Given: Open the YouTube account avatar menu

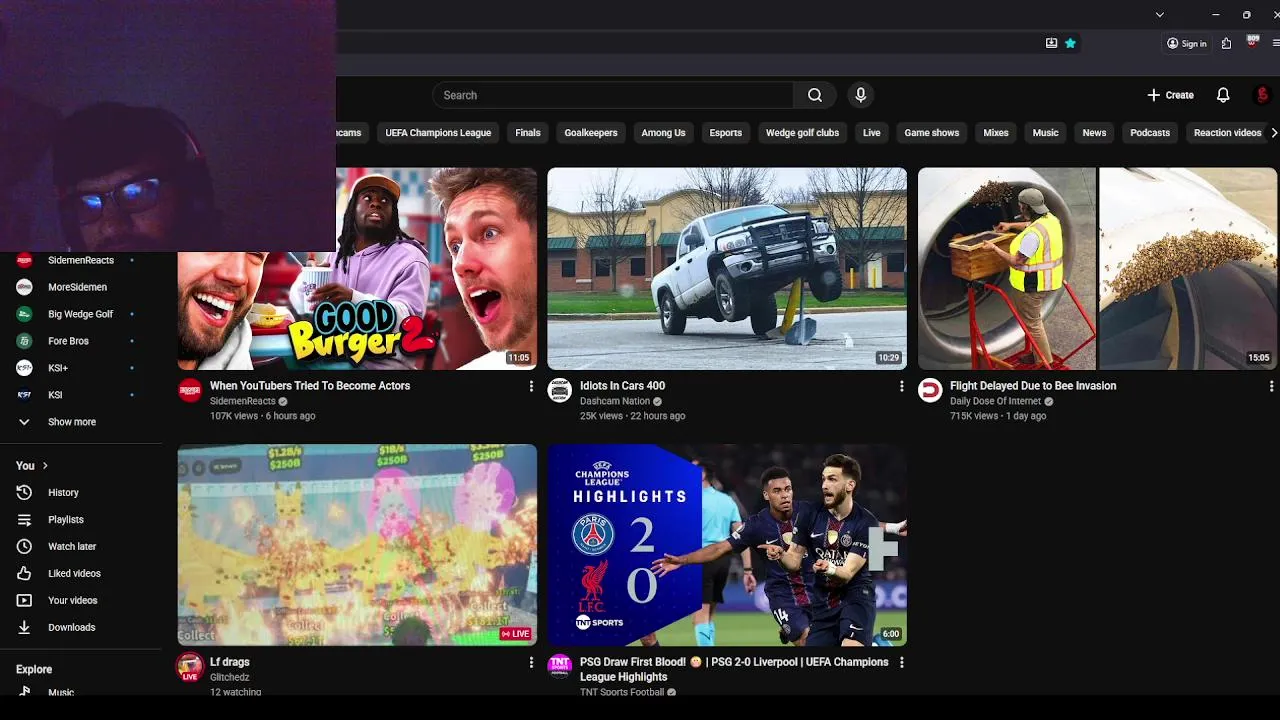Looking at the screenshot, I should coord(1262,95).
